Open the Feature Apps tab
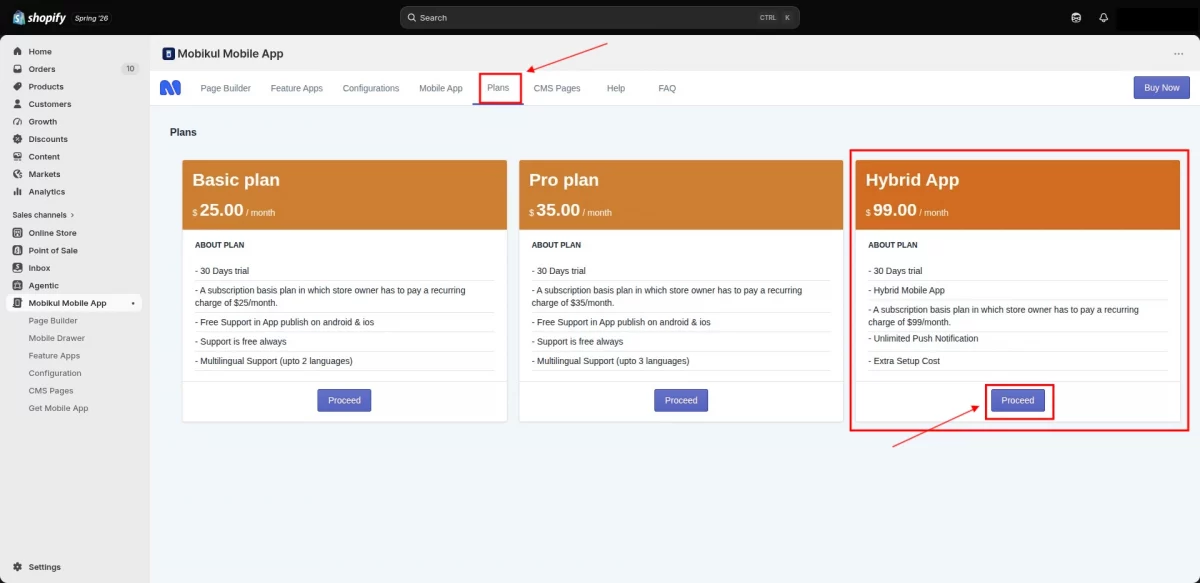Screen dimensions: 1200x583 pos(297,88)
